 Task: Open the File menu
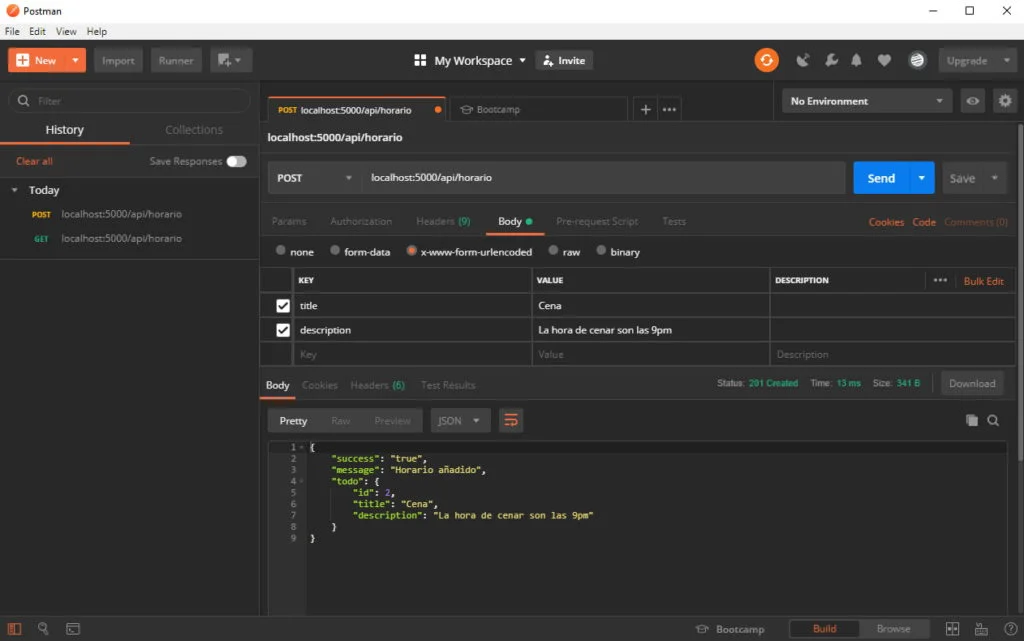click(x=12, y=31)
